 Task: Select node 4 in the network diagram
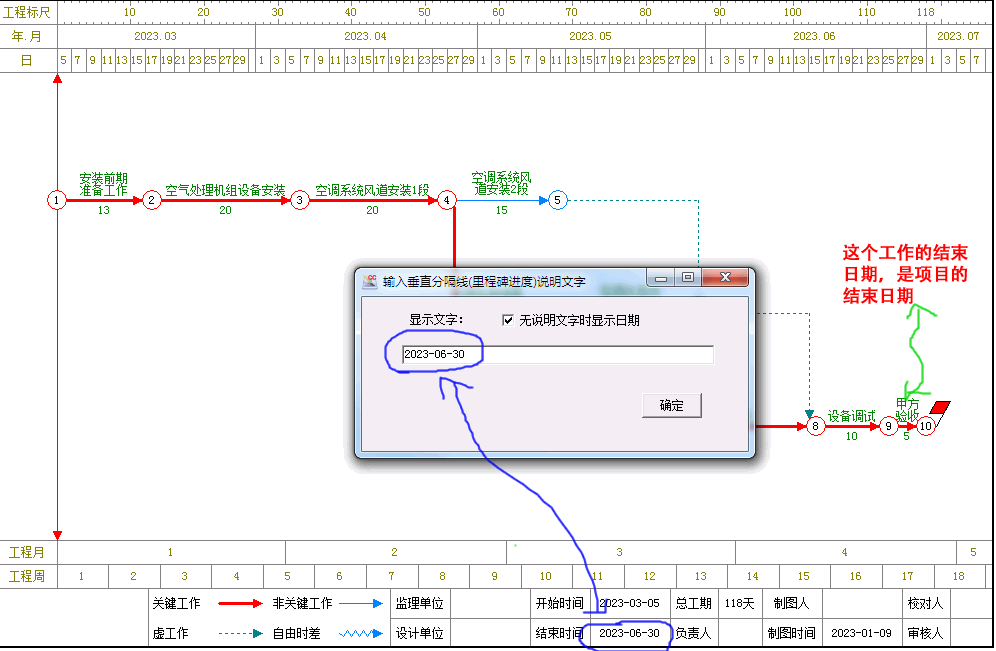[x=447, y=200]
